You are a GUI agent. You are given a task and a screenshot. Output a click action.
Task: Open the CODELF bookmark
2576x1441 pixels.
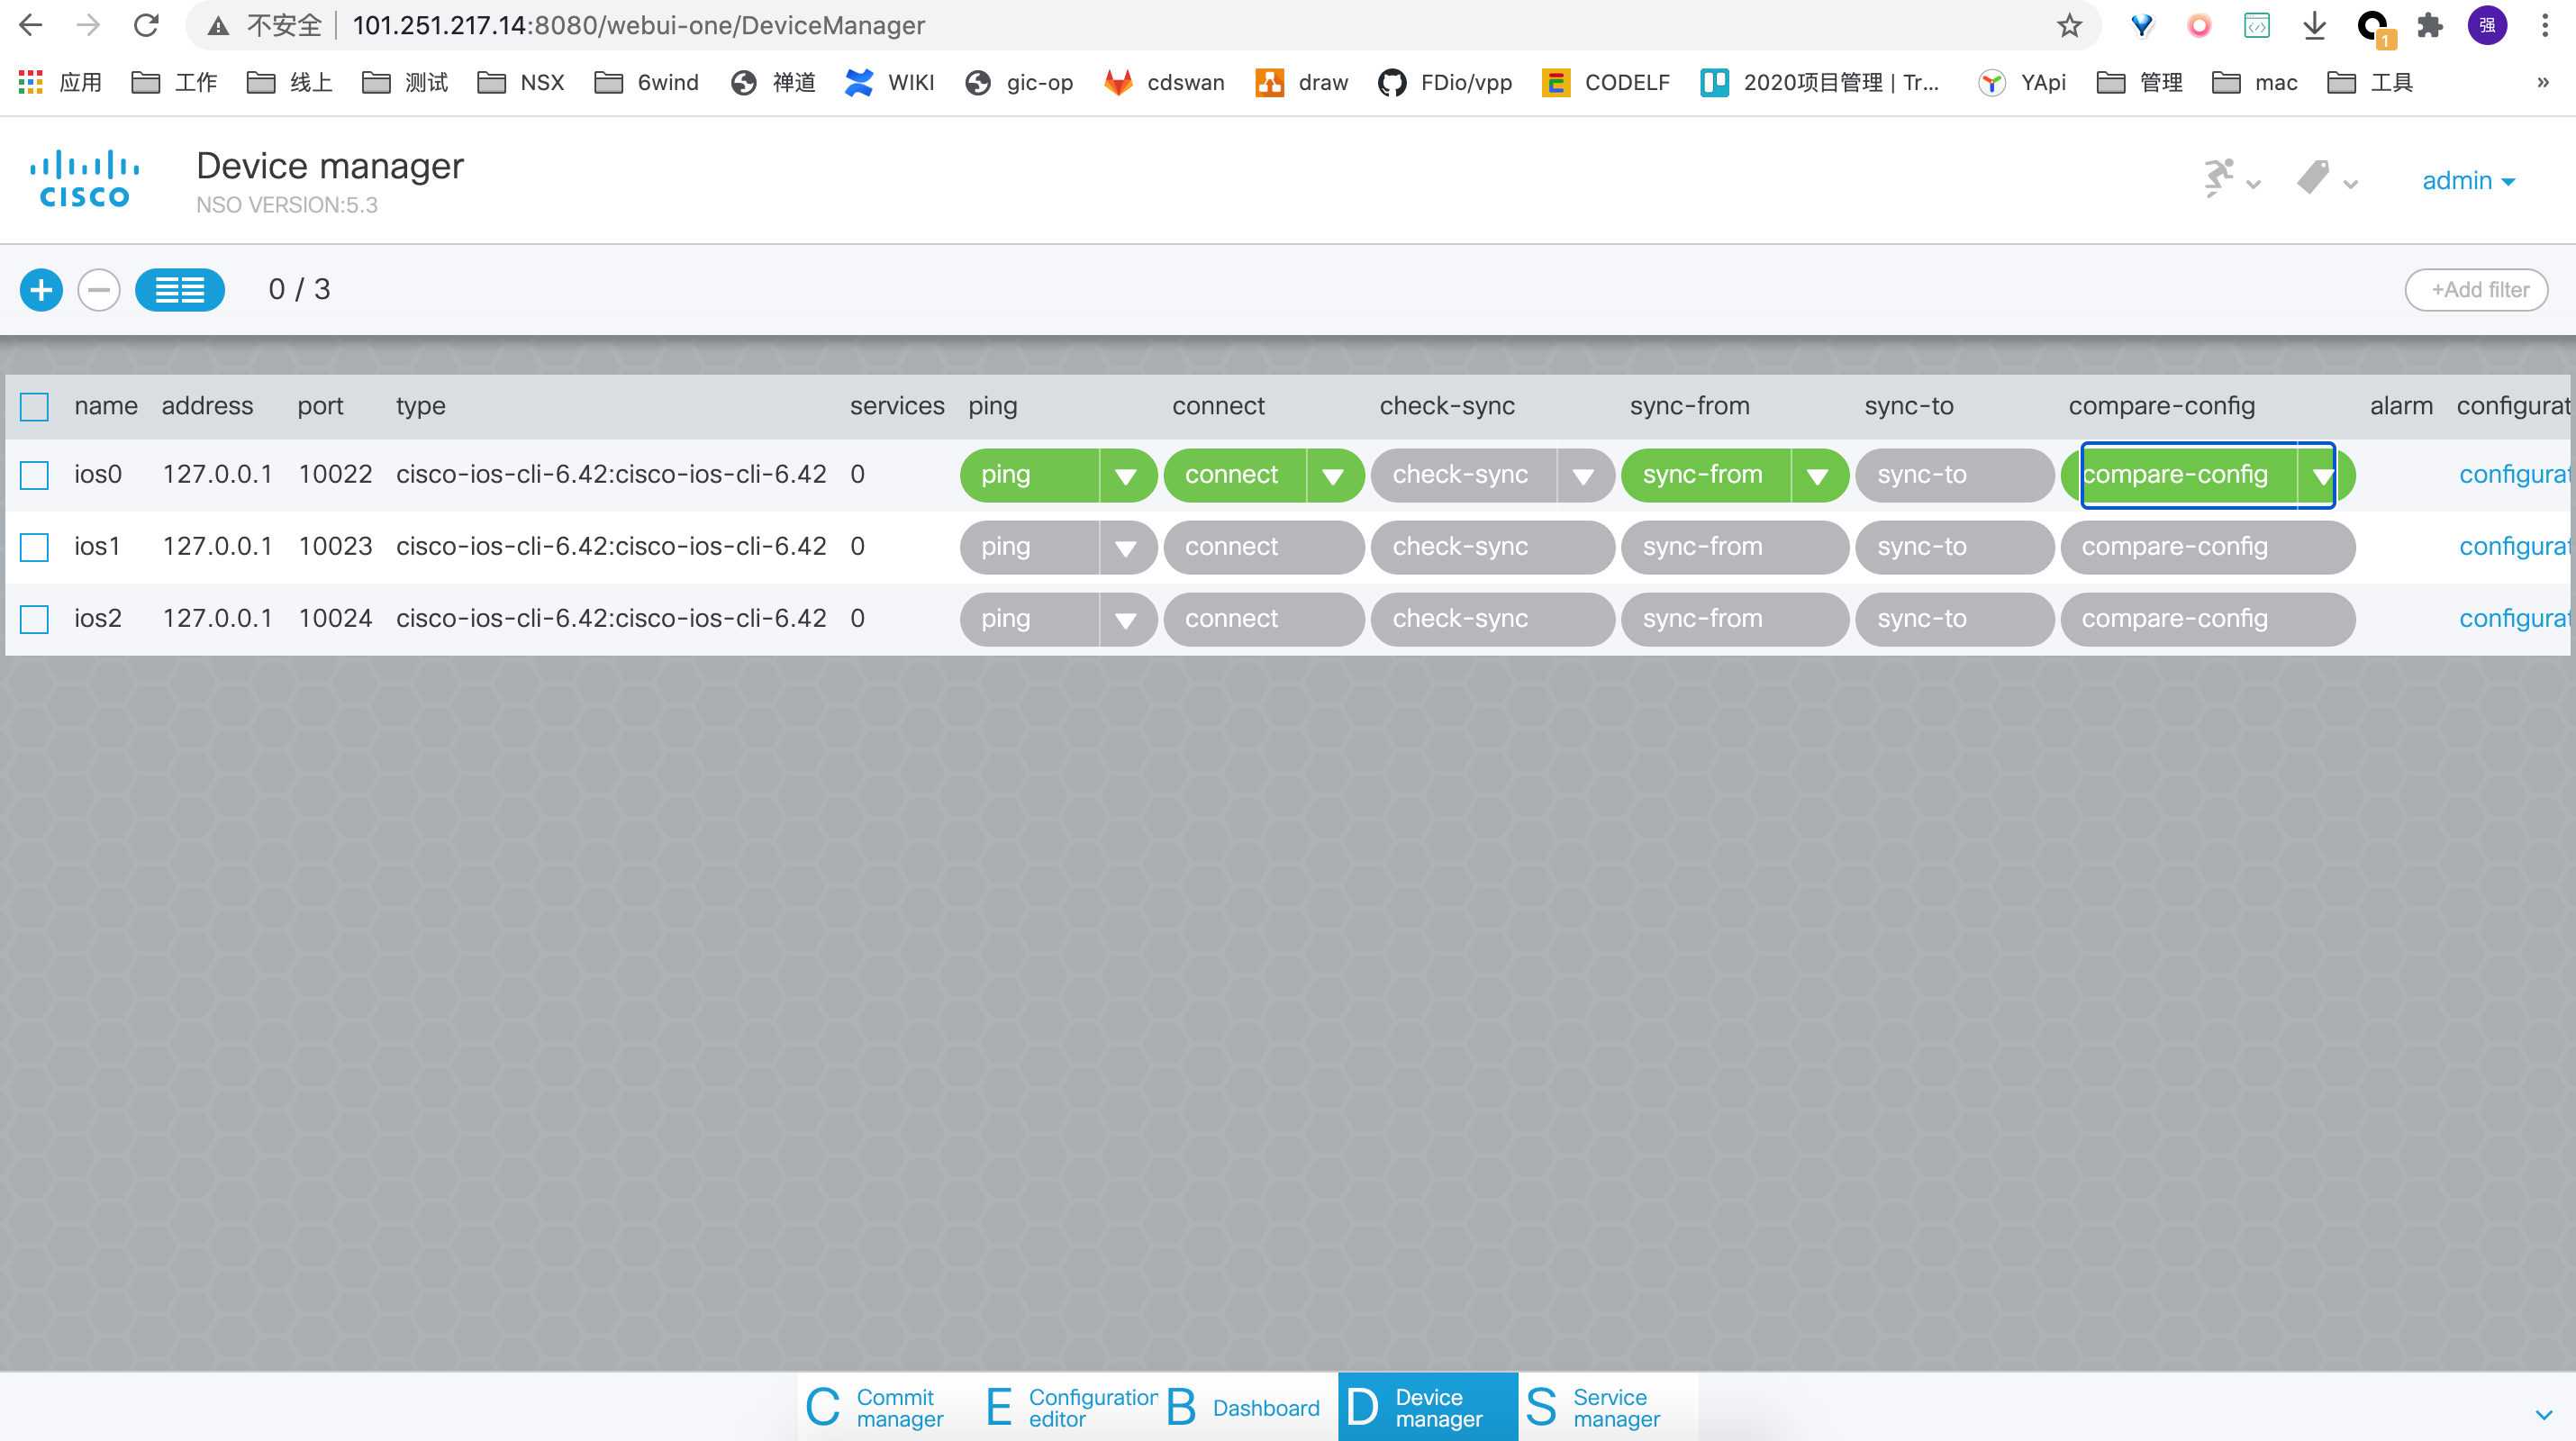click(1606, 82)
